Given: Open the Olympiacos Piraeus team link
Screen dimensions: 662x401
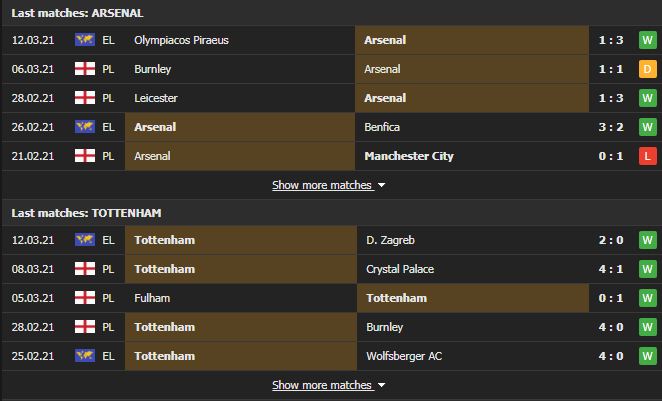Looking at the screenshot, I should tap(182, 40).
